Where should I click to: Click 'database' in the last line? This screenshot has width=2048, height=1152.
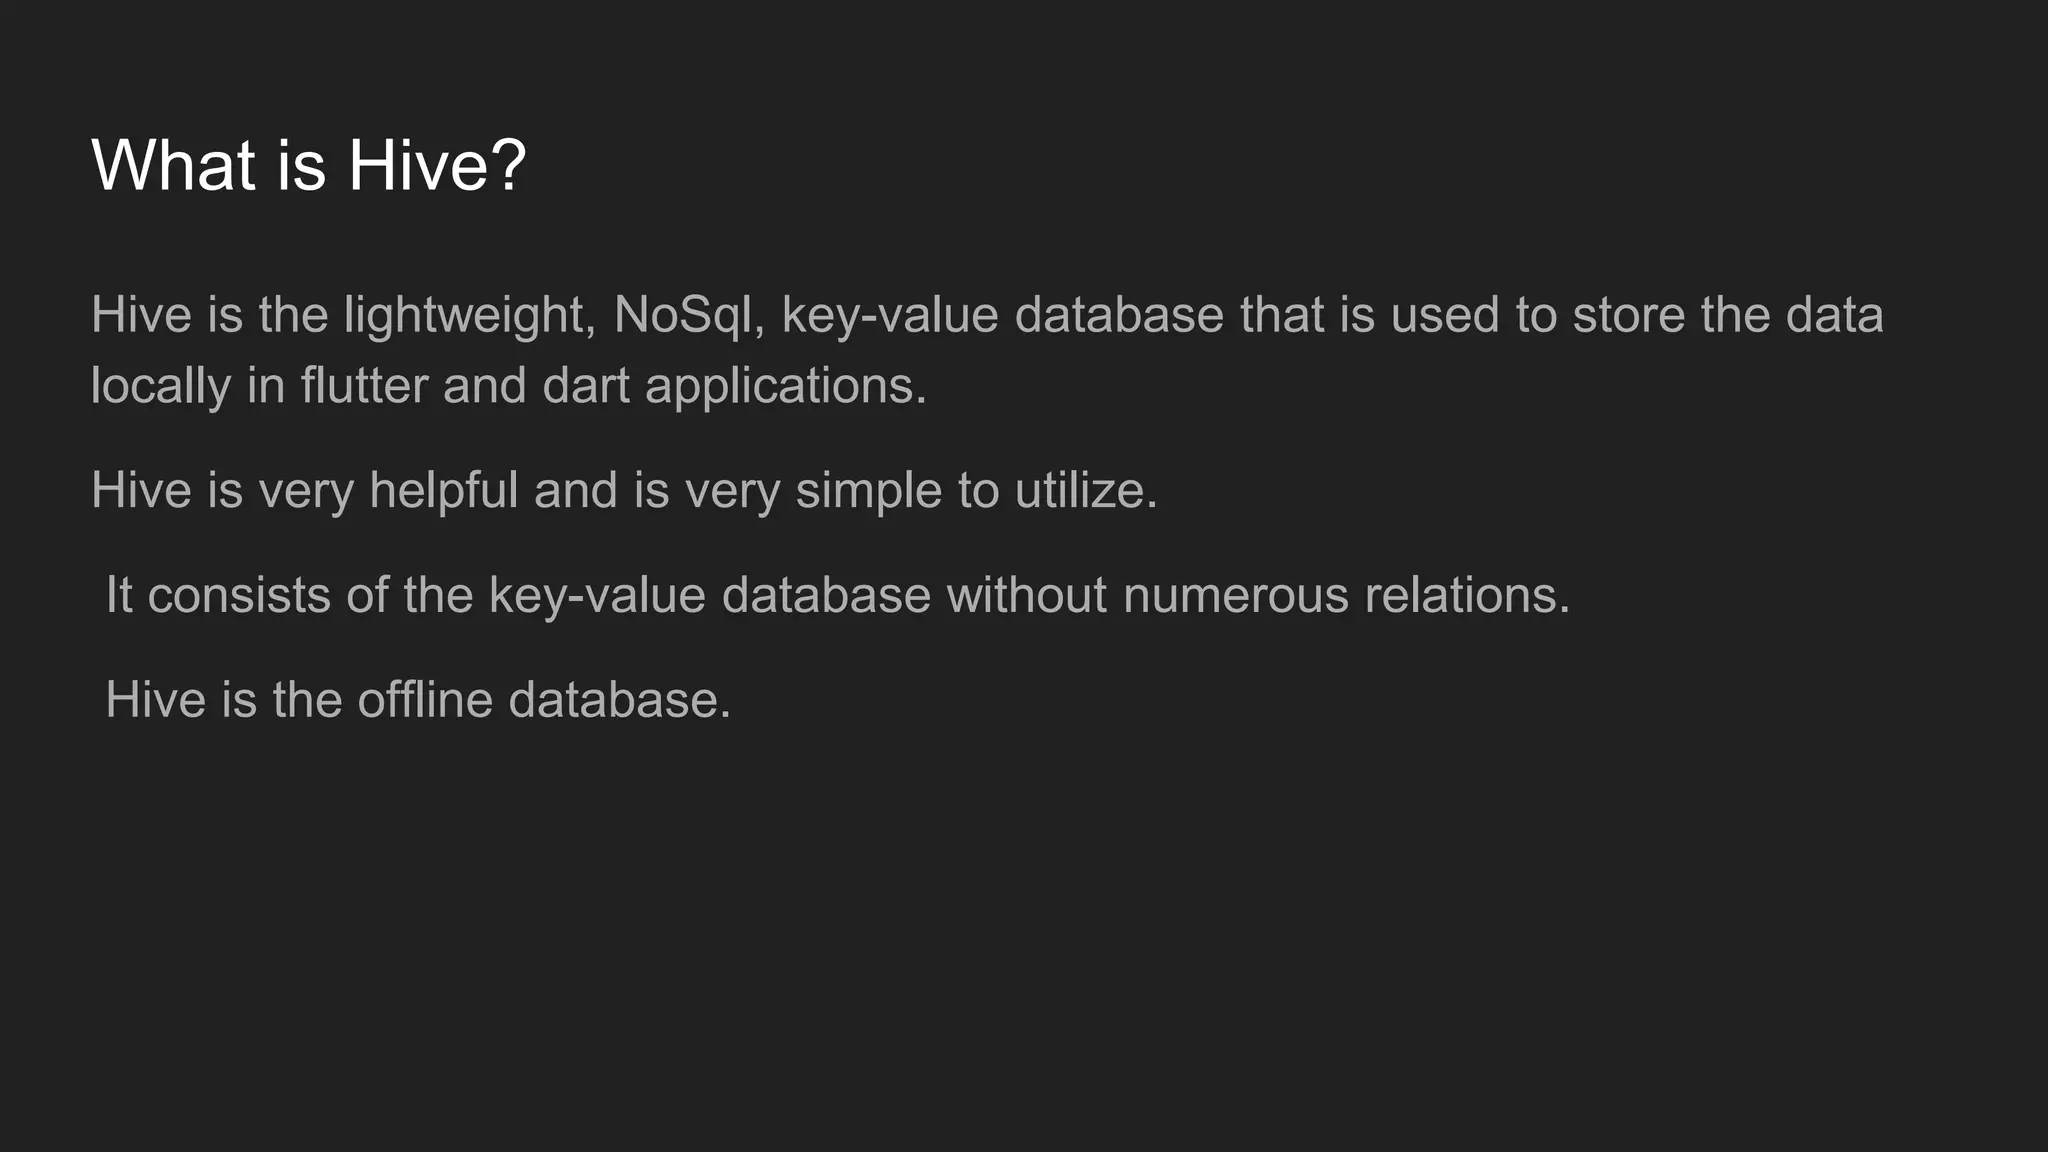[x=617, y=700]
